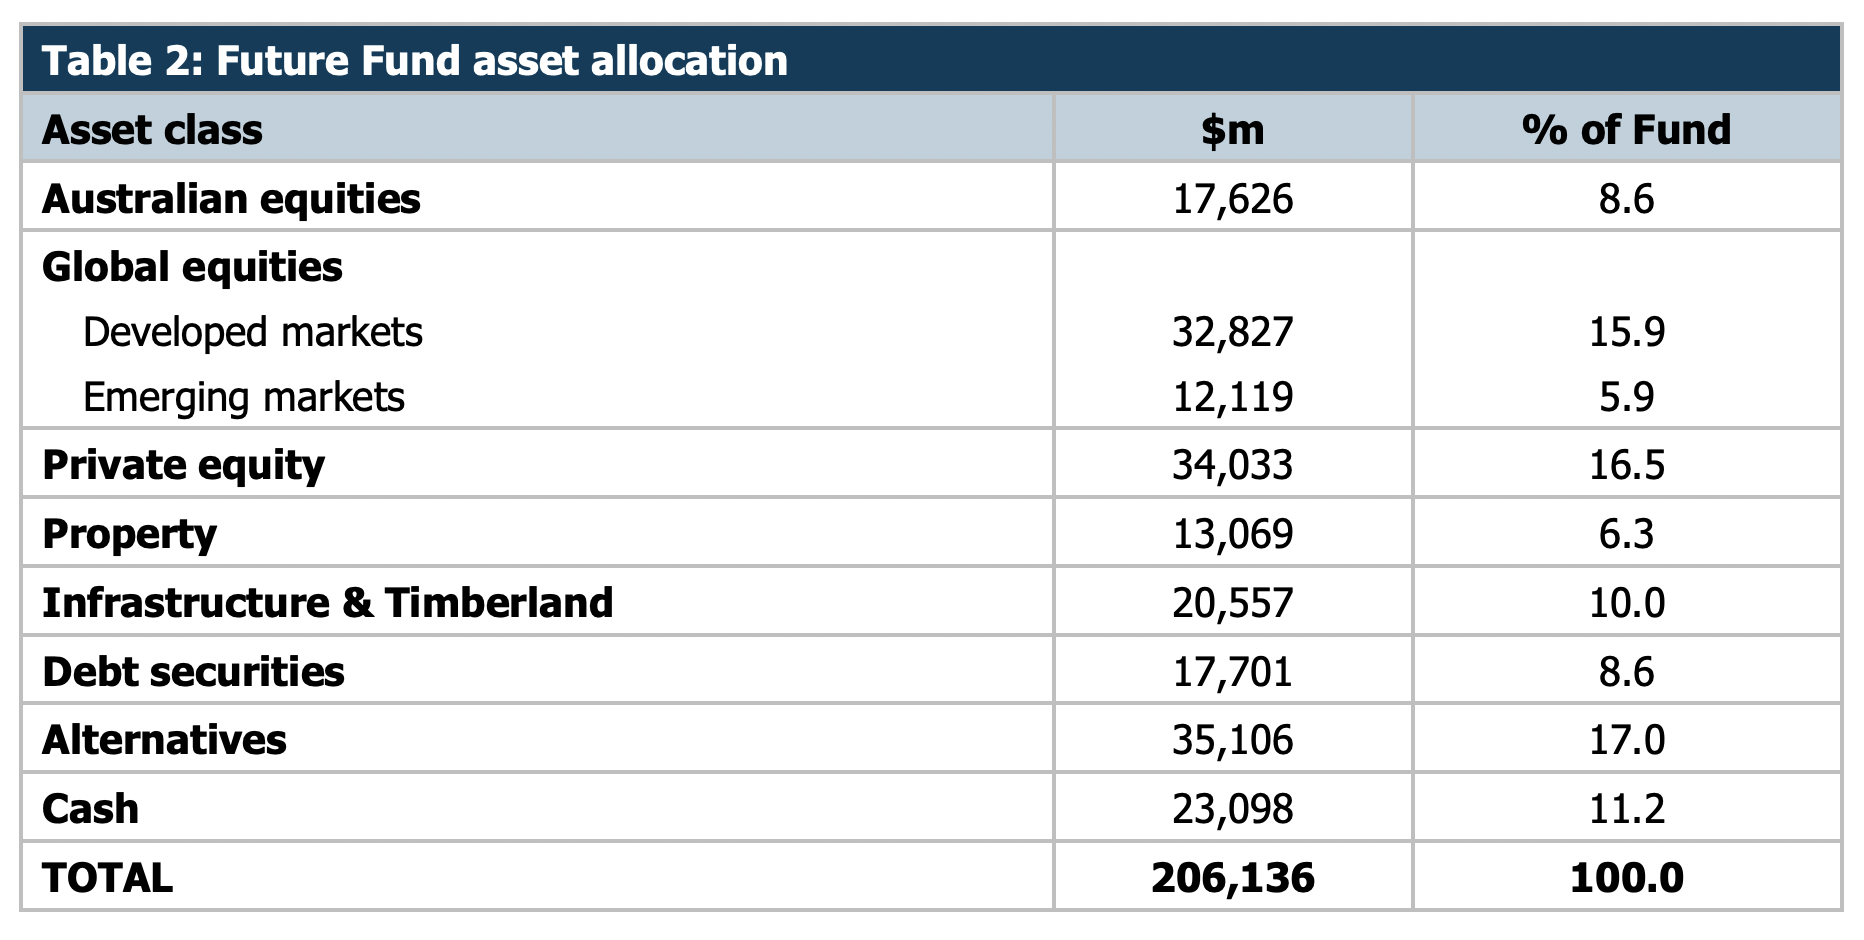Select the 'Property' row label
The height and width of the screenshot is (940, 1864).
tap(129, 534)
